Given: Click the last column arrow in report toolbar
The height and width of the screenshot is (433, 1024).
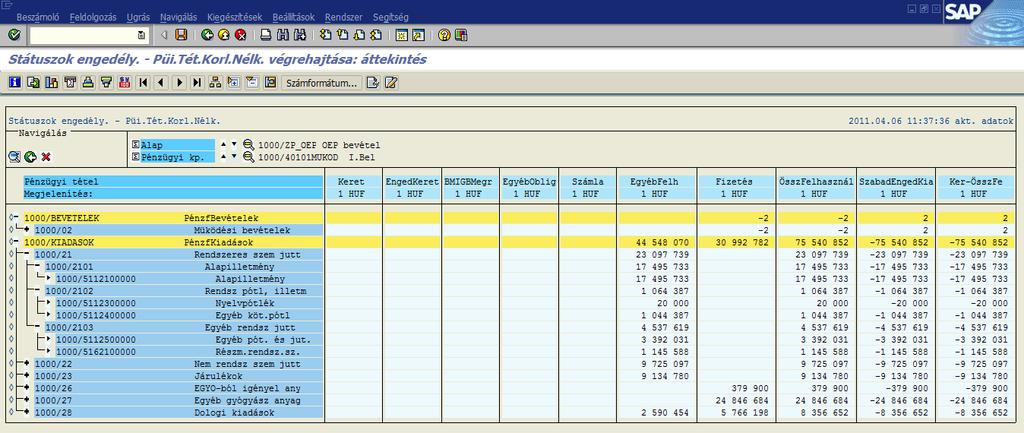Looking at the screenshot, I should click(197, 82).
